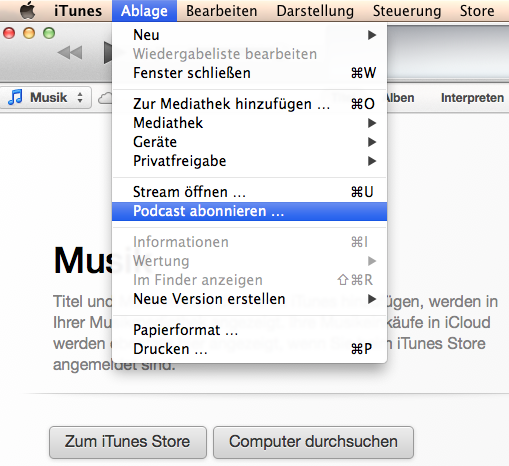The height and width of the screenshot is (466, 509).
Task: Click the iCloud cloud icon
Action: (x=105, y=98)
